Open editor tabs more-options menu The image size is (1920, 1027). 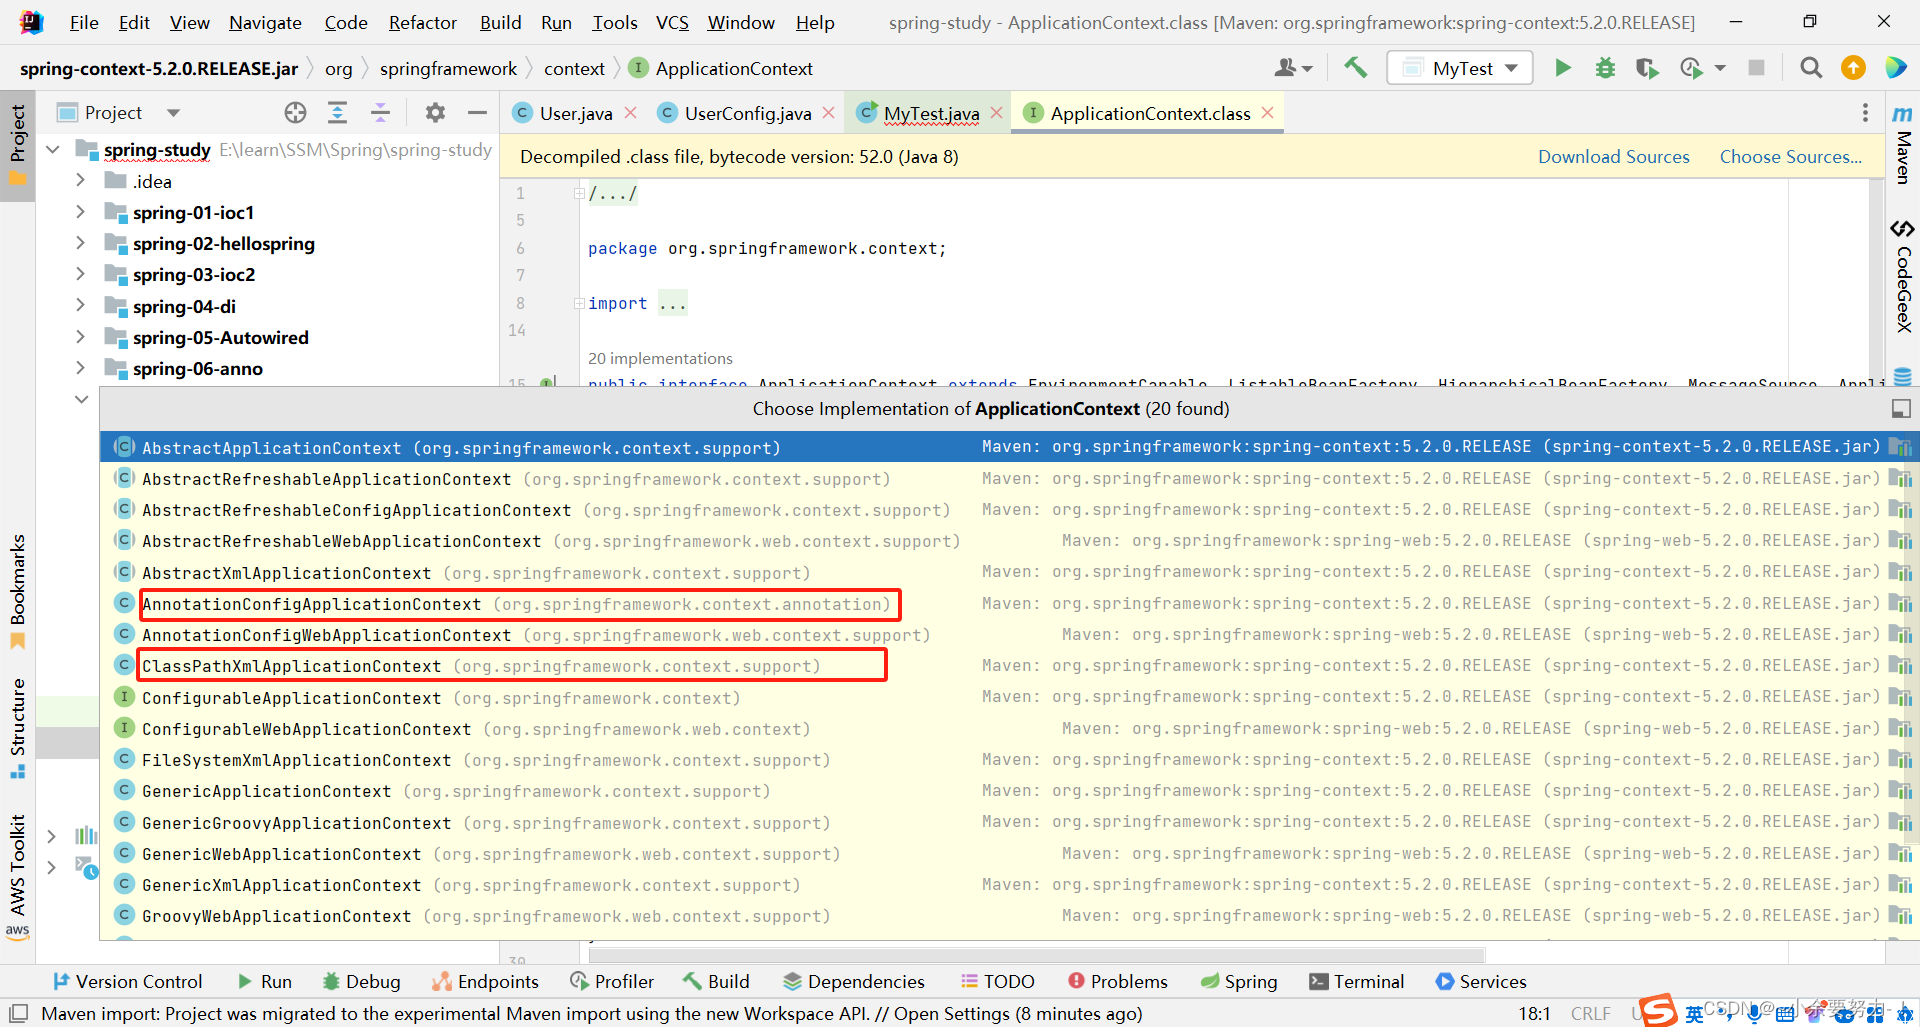(x=1865, y=113)
